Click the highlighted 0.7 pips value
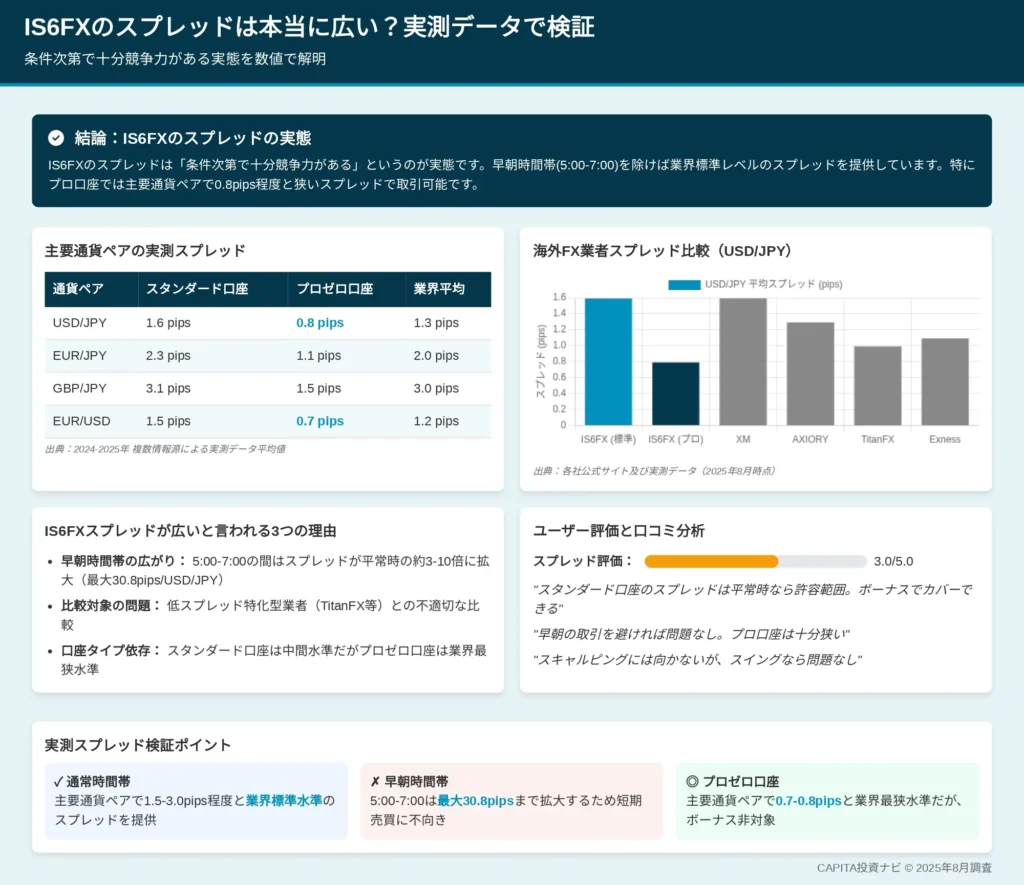The height and width of the screenshot is (885, 1024). pyautogui.click(x=319, y=421)
